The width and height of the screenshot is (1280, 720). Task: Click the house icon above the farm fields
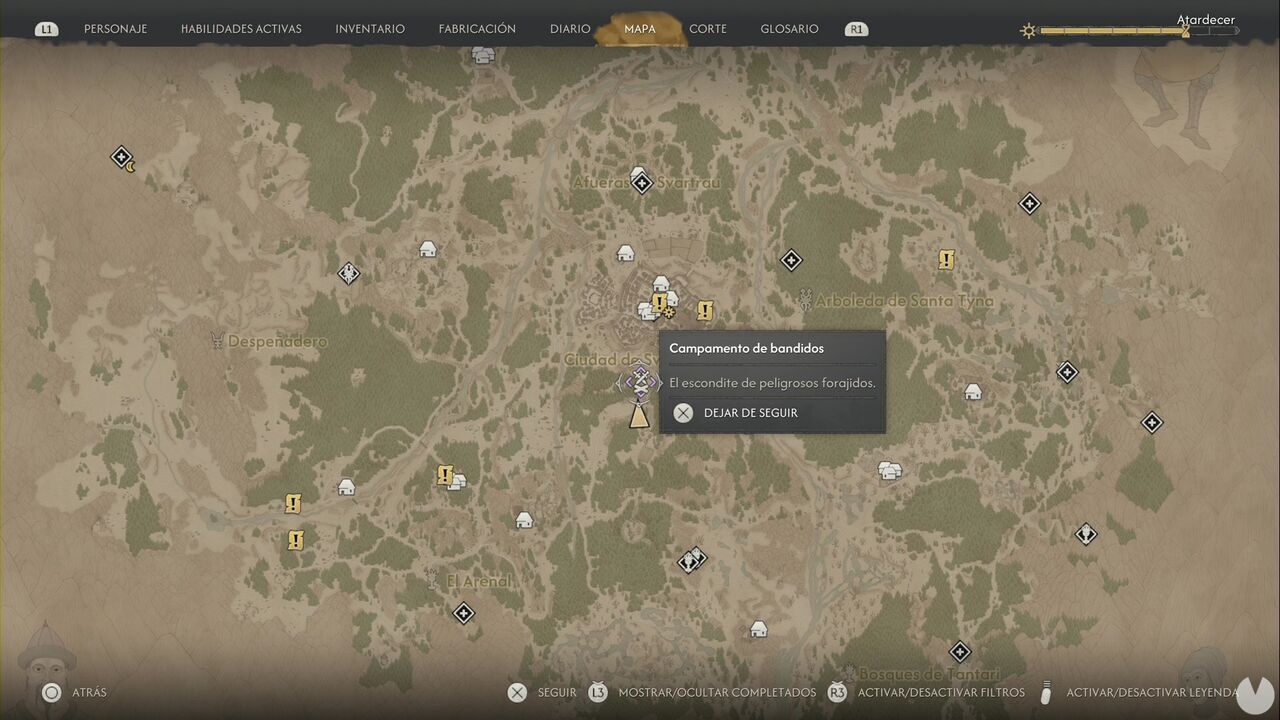pos(626,253)
